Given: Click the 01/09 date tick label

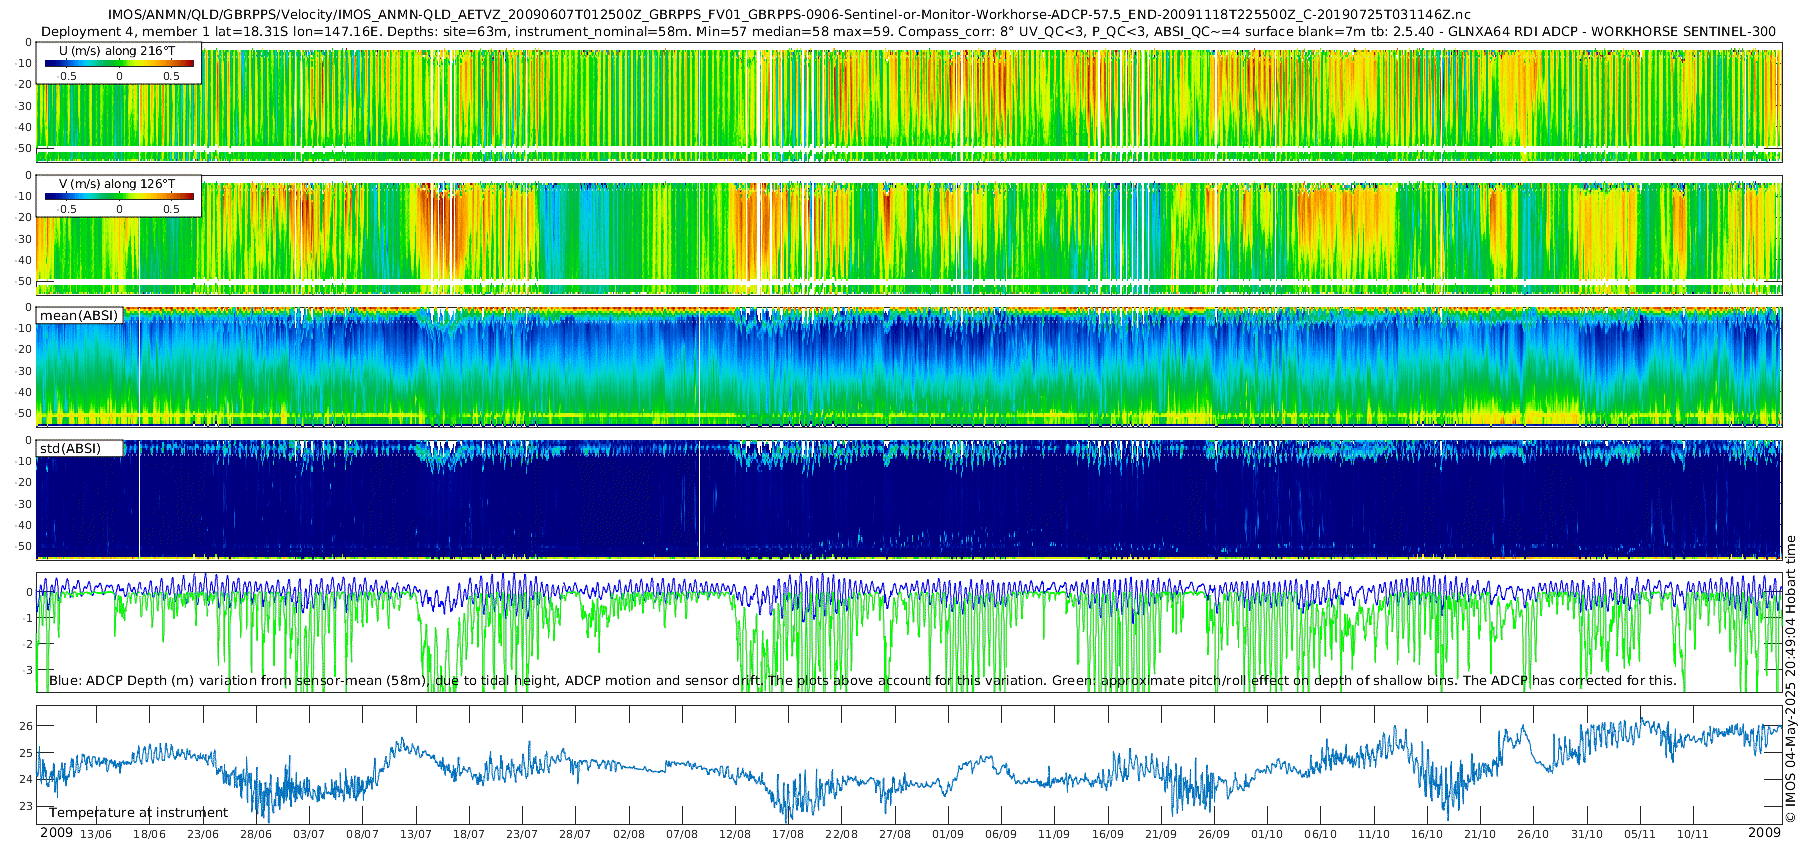Looking at the screenshot, I should click(x=948, y=834).
